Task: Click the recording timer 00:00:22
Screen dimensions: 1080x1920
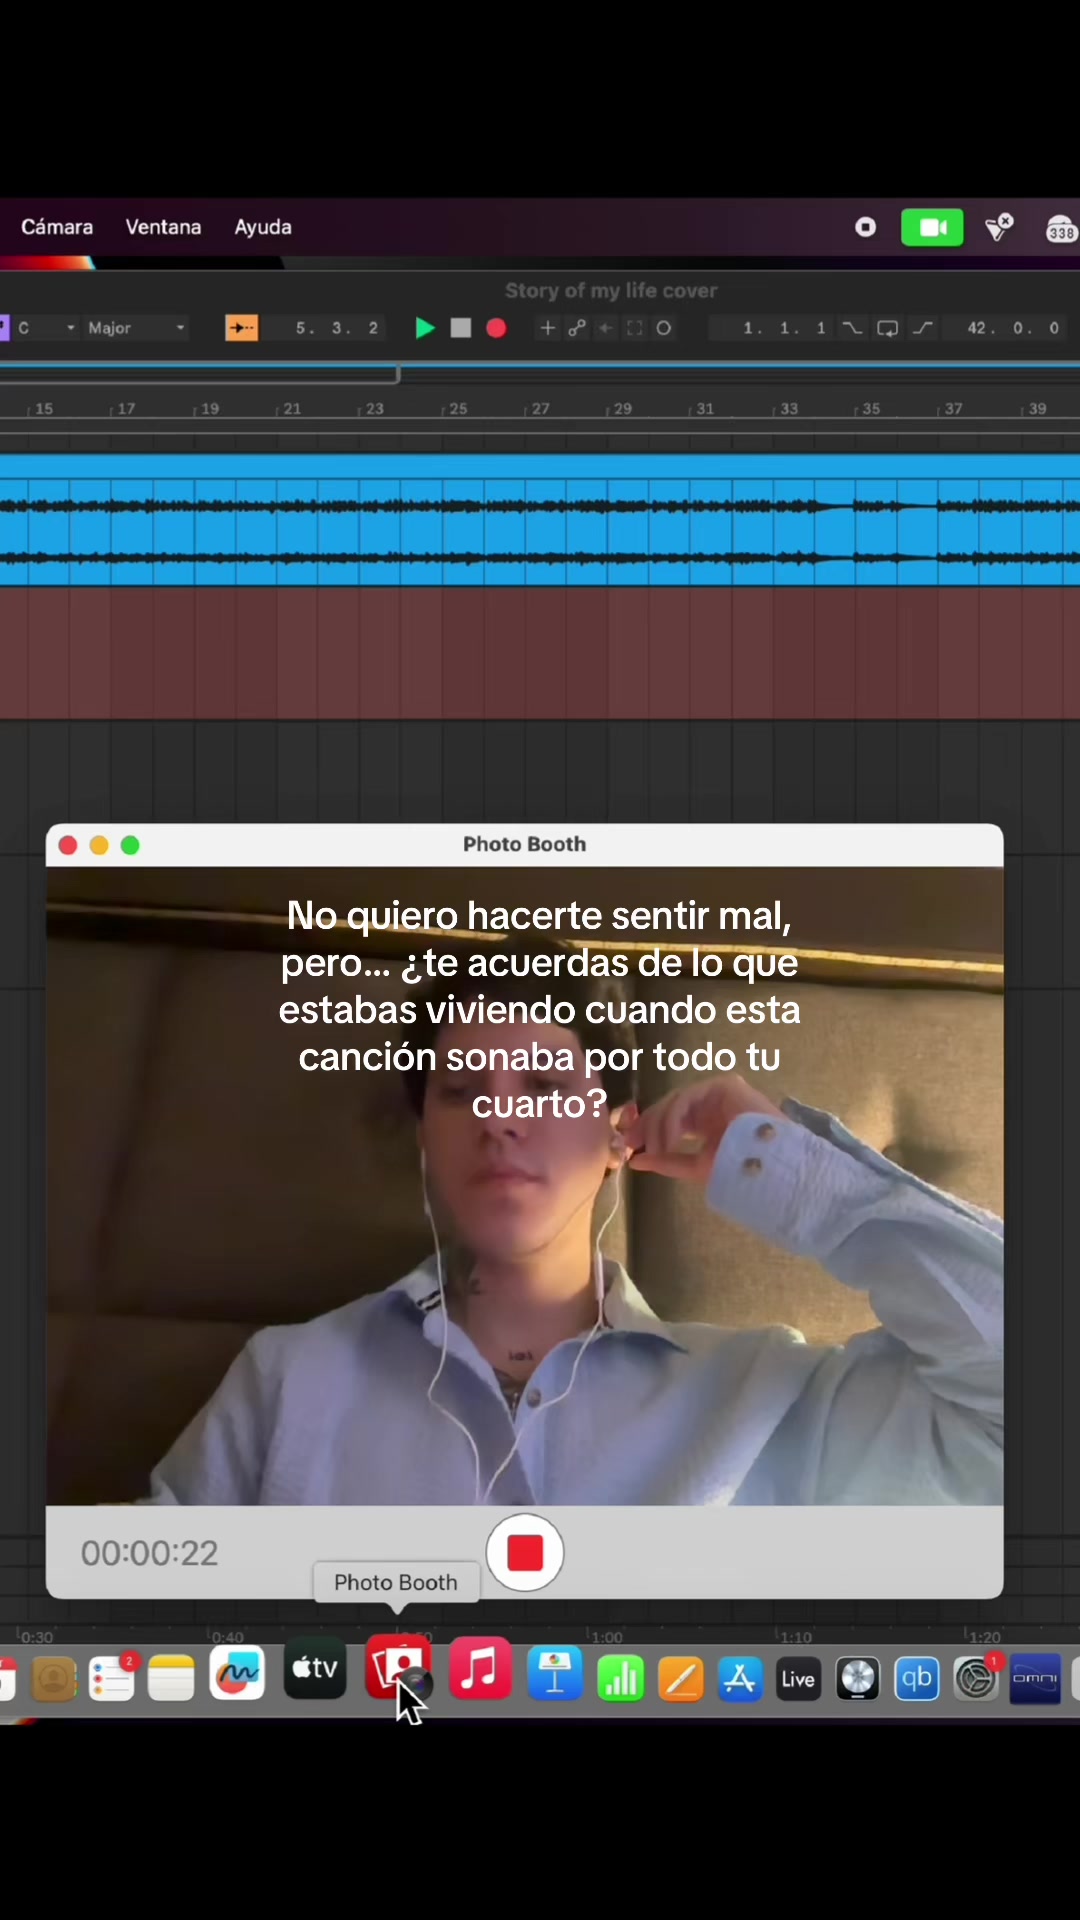Action: tap(149, 1553)
